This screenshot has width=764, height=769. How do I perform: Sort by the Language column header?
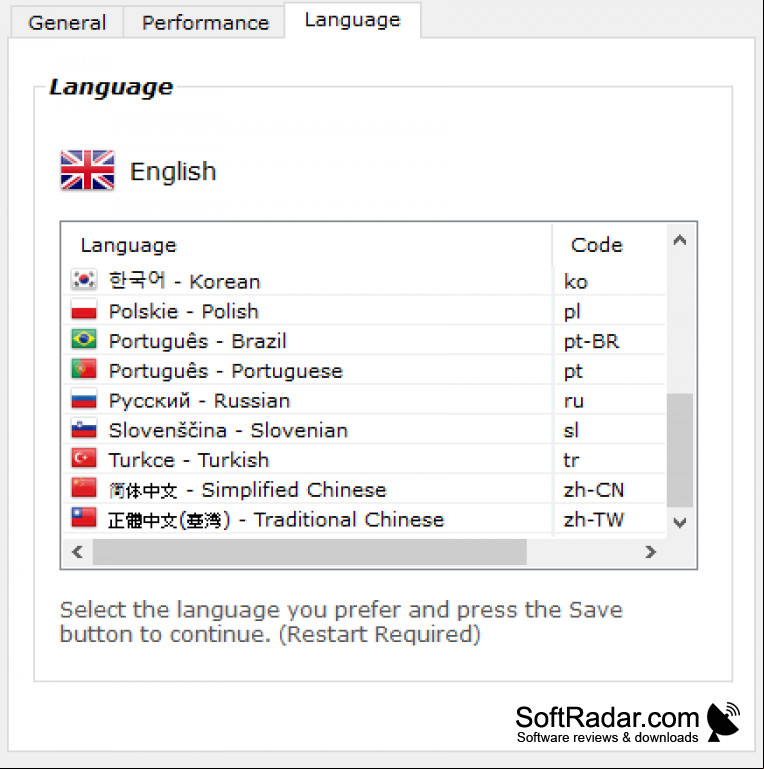[307, 245]
